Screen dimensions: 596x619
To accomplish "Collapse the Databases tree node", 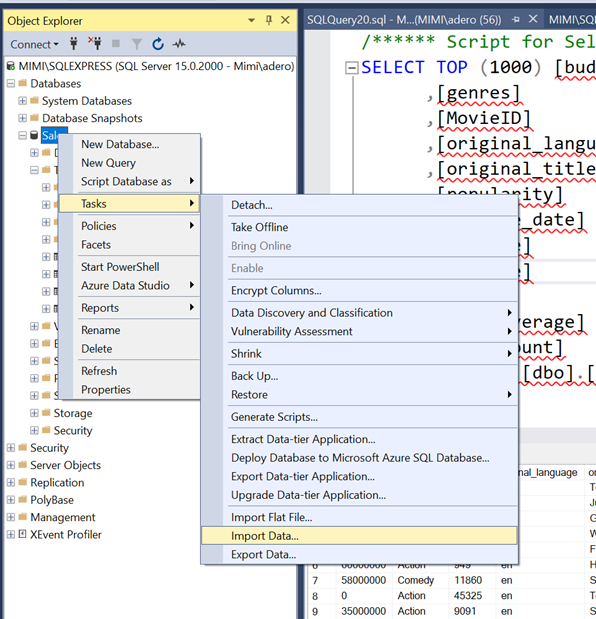I will [x=11, y=83].
